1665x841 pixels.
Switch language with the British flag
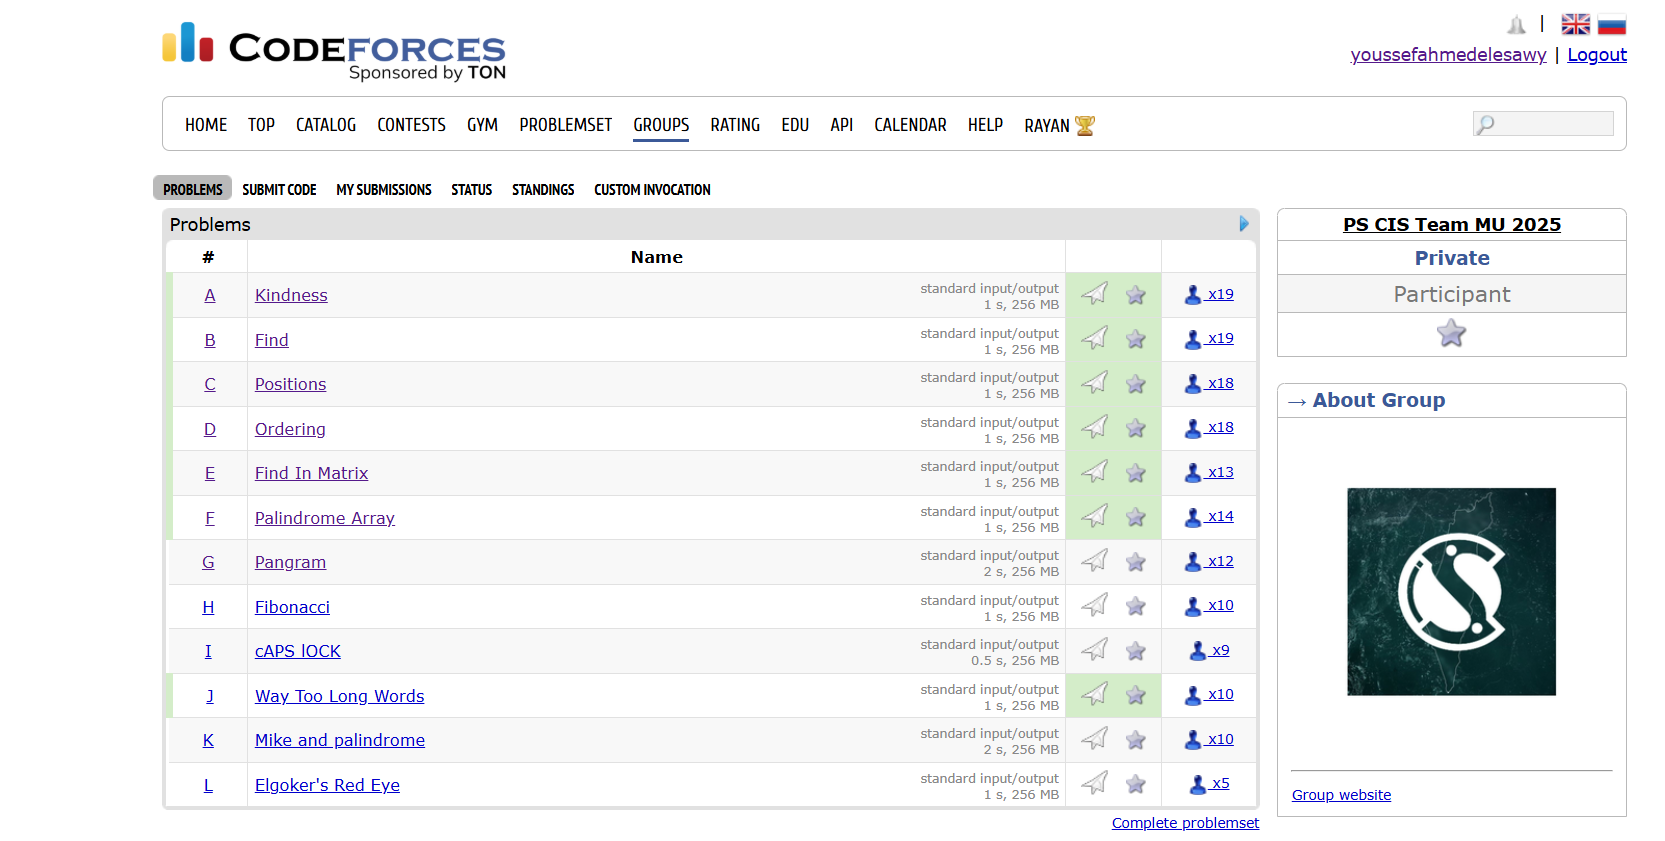coord(1576,24)
